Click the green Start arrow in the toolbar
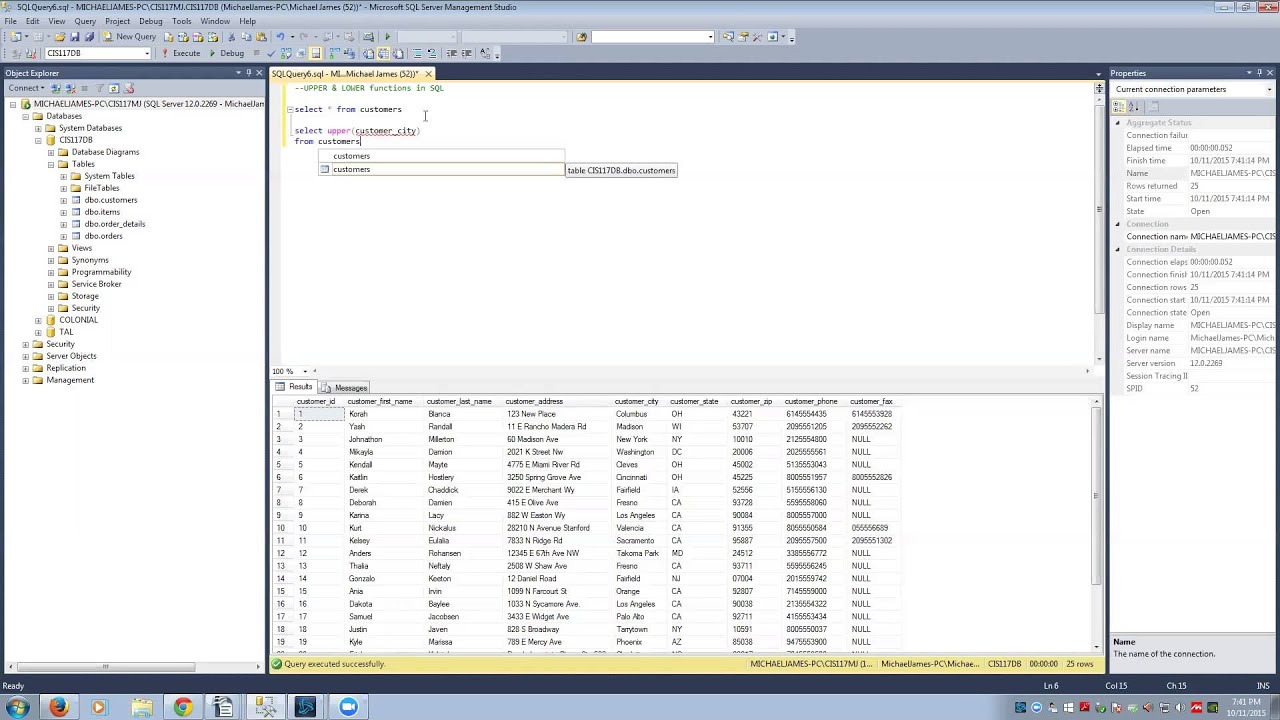The width and height of the screenshot is (1280, 720). pyautogui.click(x=388, y=37)
